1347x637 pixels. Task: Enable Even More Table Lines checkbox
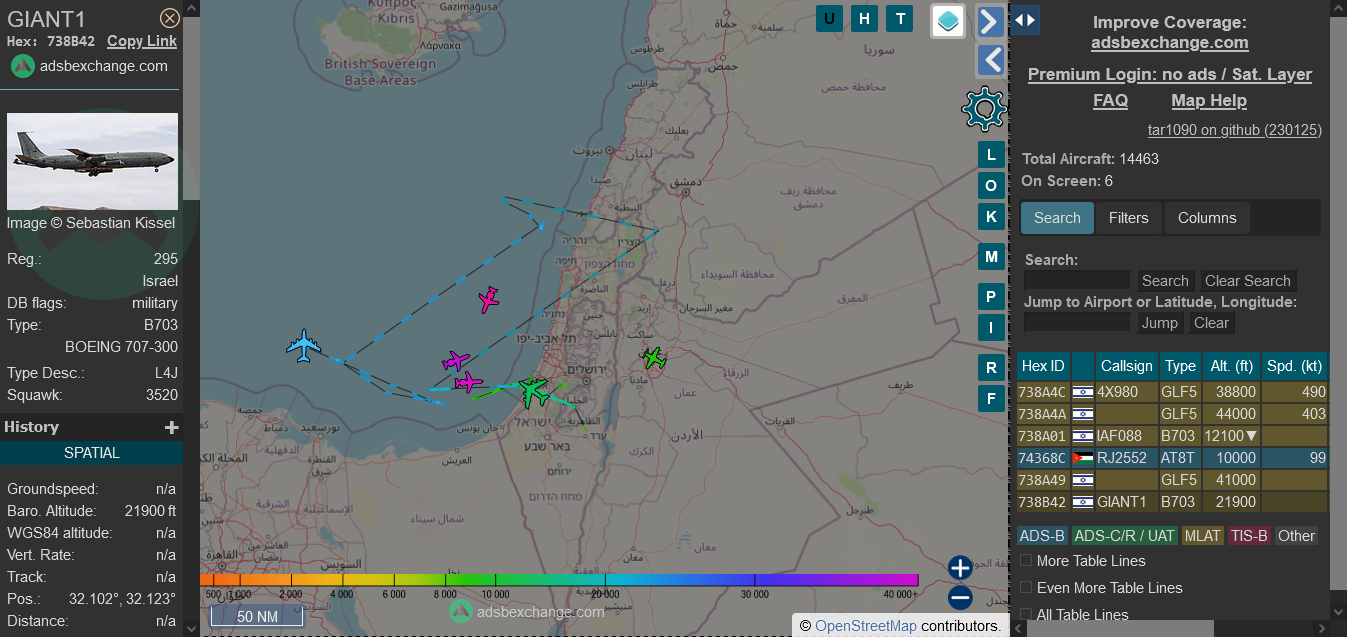coord(1025,588)
